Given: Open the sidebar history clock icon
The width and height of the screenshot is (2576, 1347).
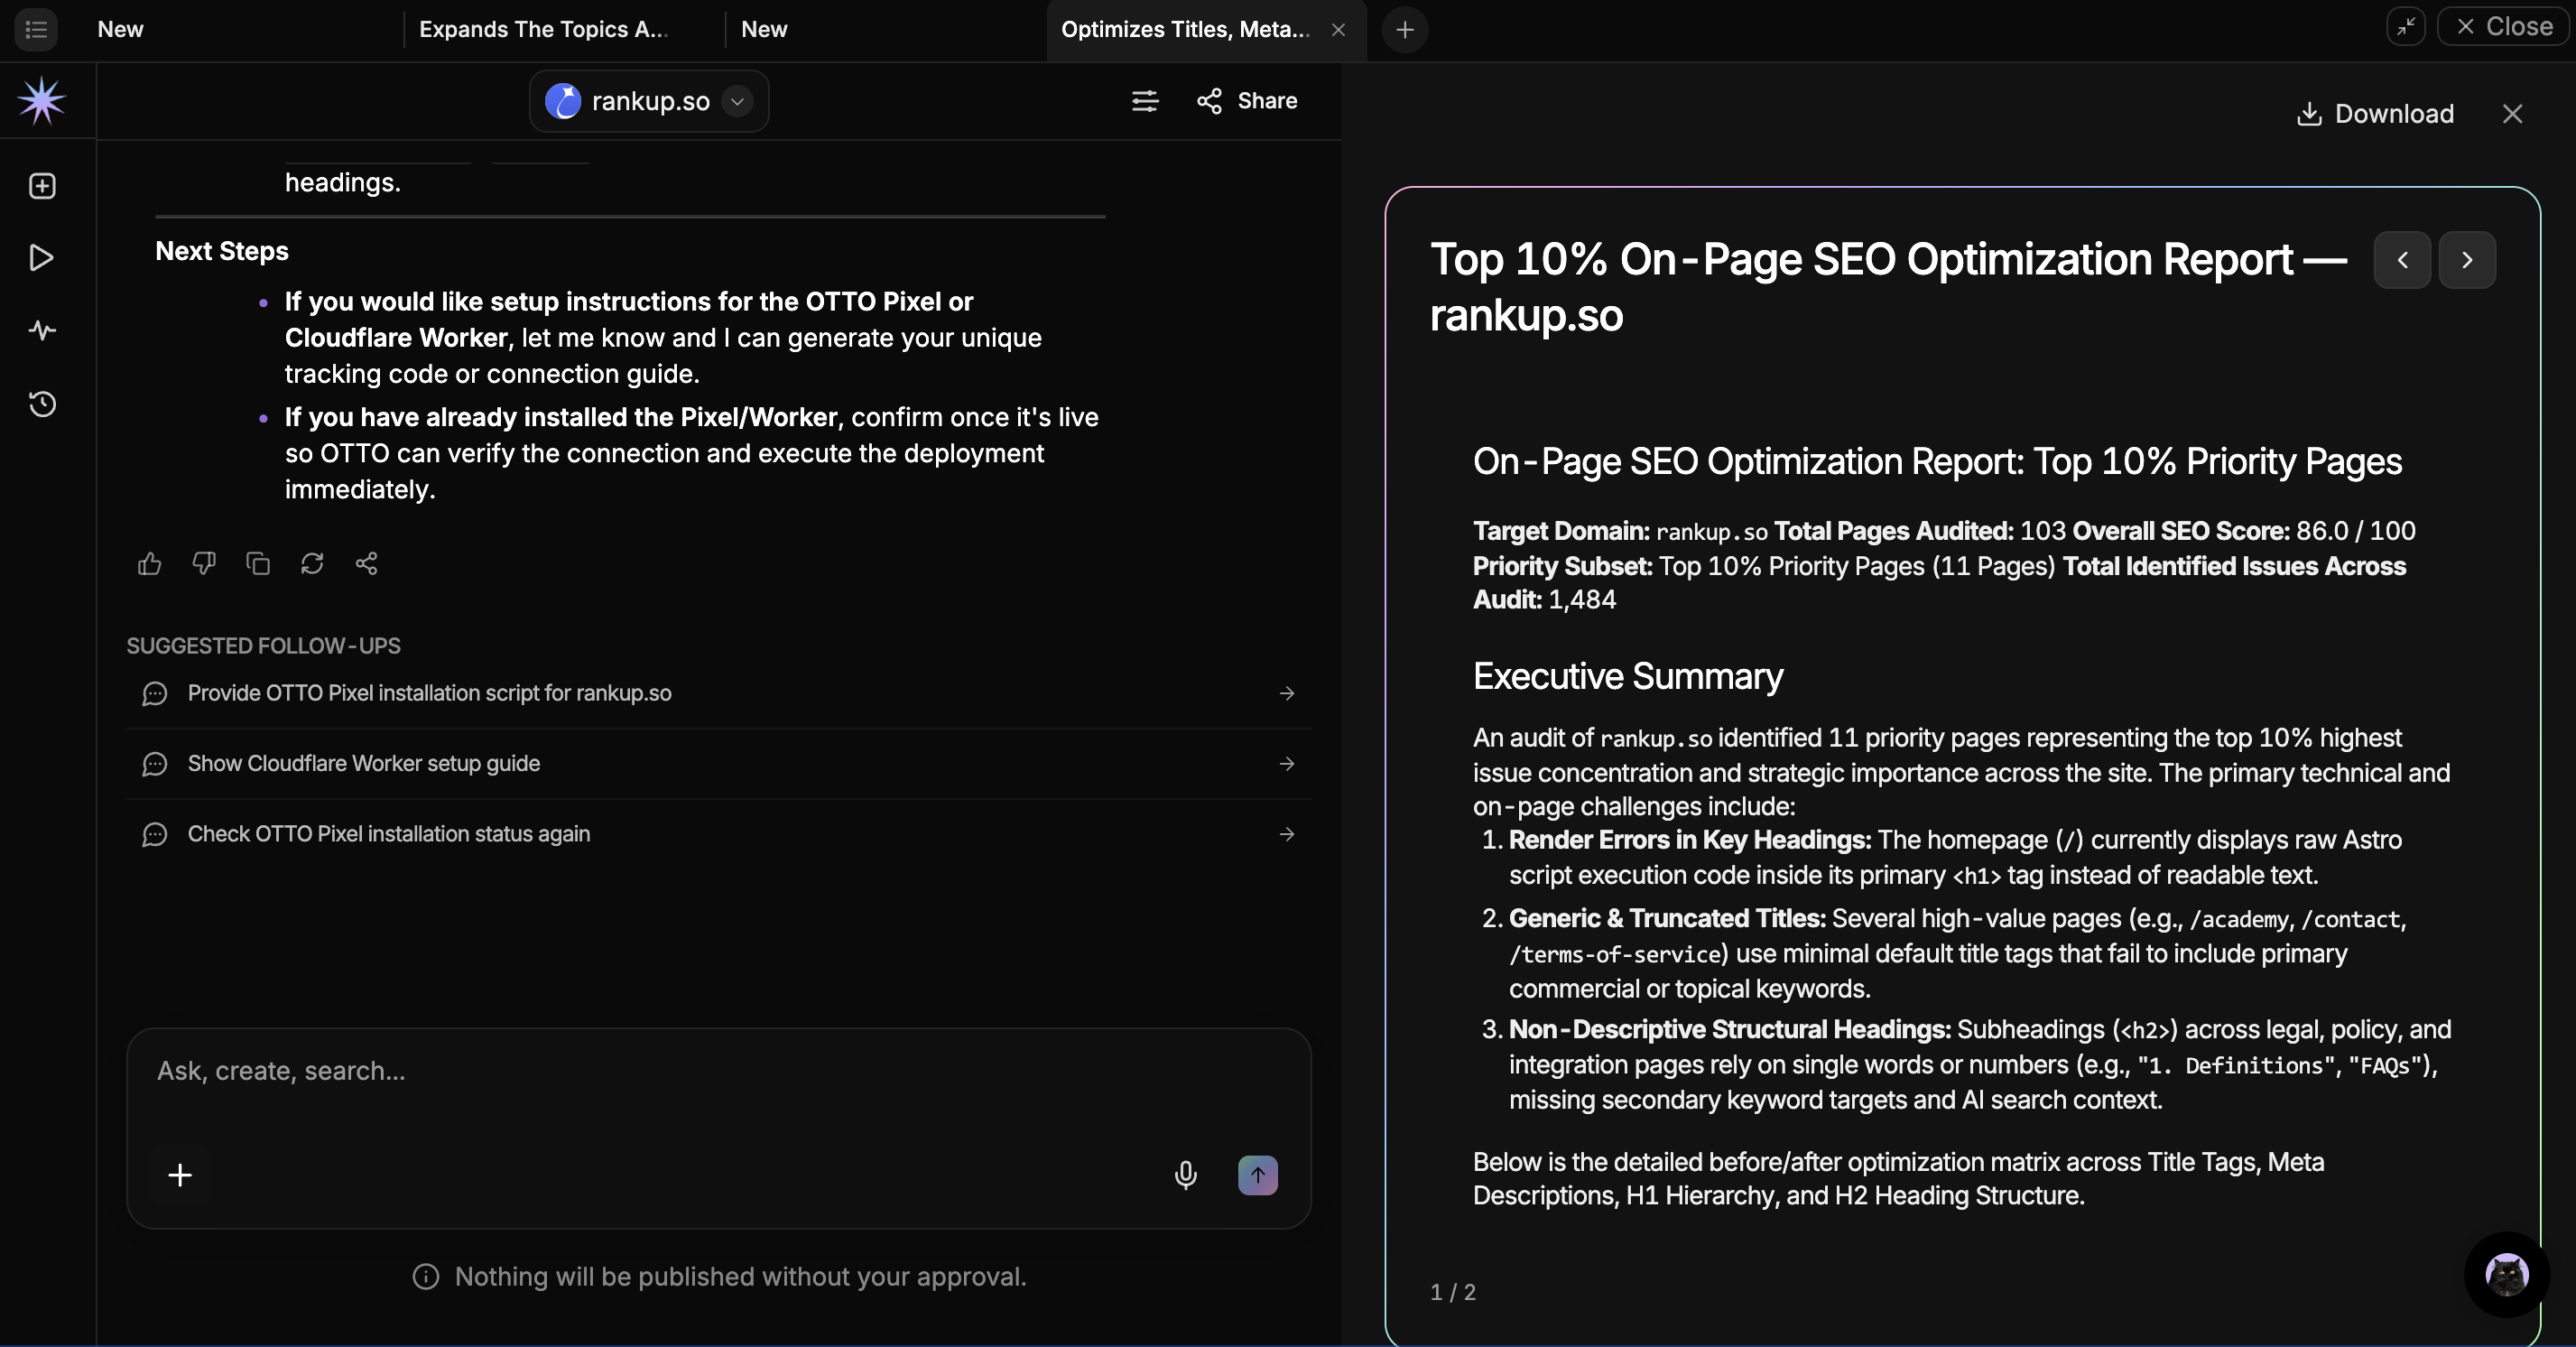Looking at the screenshot, I should 42,404.
